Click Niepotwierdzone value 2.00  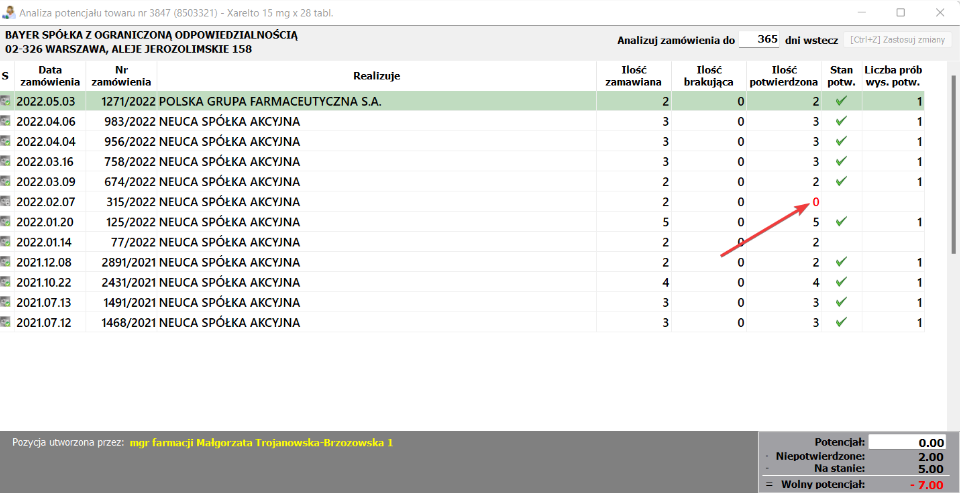(x=929, y=456)
